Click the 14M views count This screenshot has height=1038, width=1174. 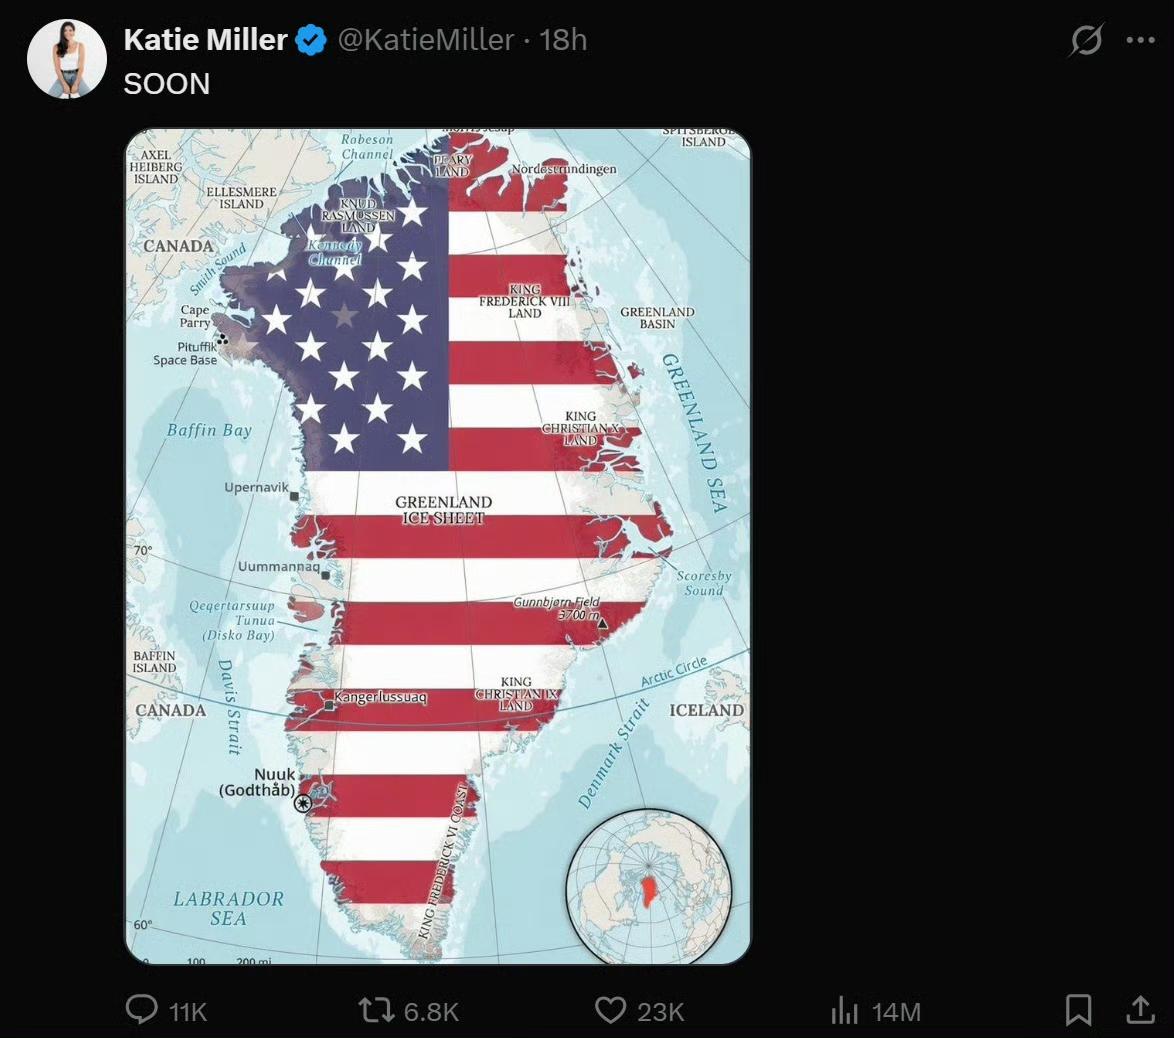[896, 1012]
